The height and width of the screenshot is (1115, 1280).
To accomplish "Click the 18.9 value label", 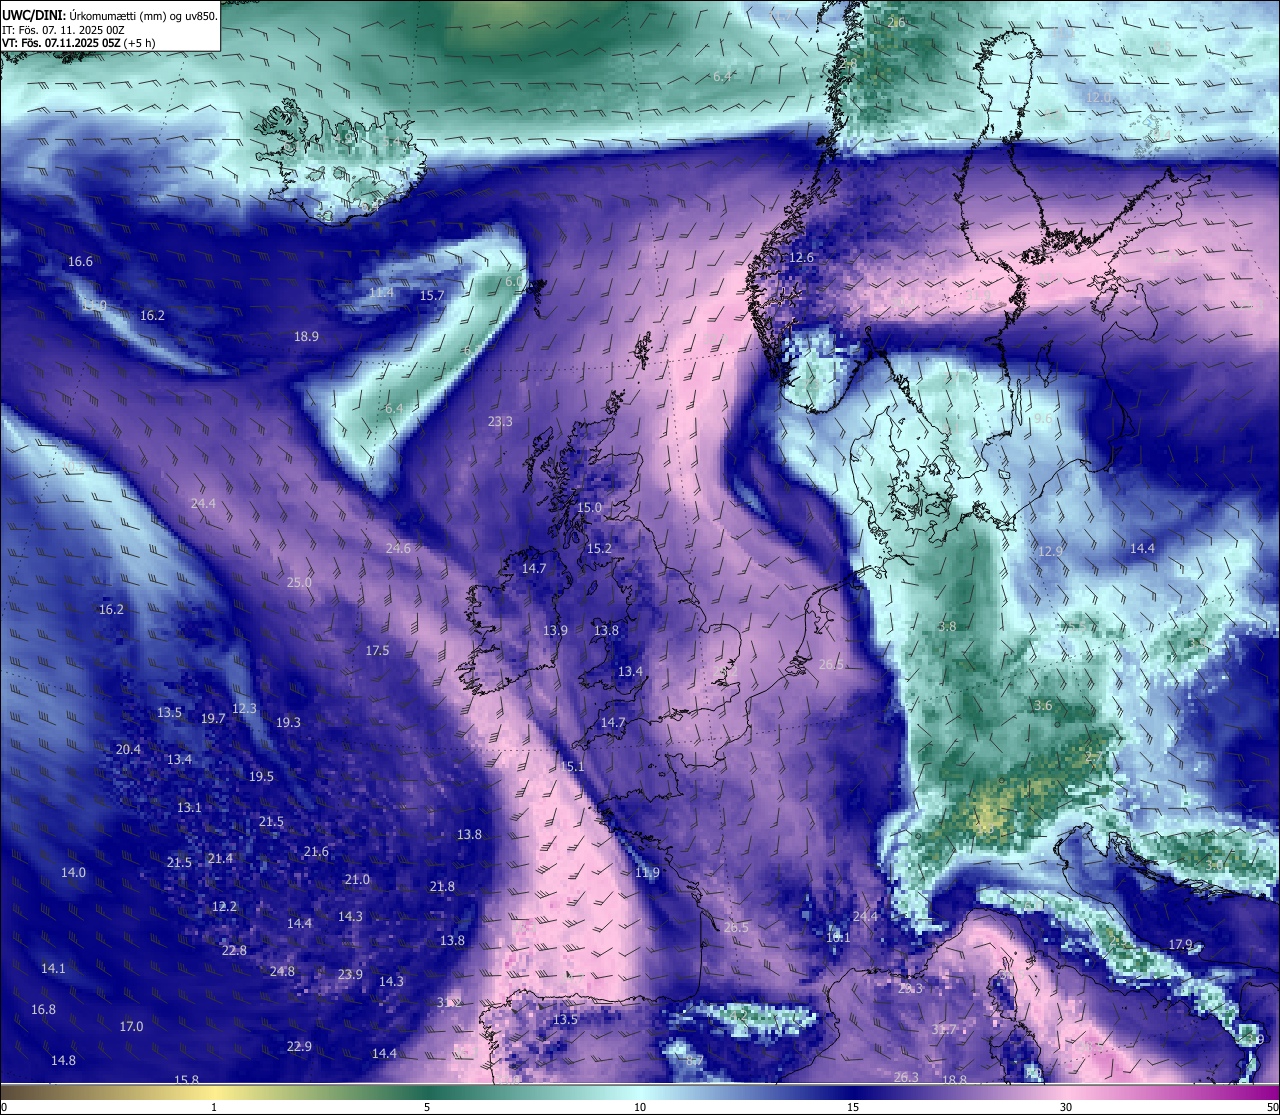I will click(x=306, y=337).
